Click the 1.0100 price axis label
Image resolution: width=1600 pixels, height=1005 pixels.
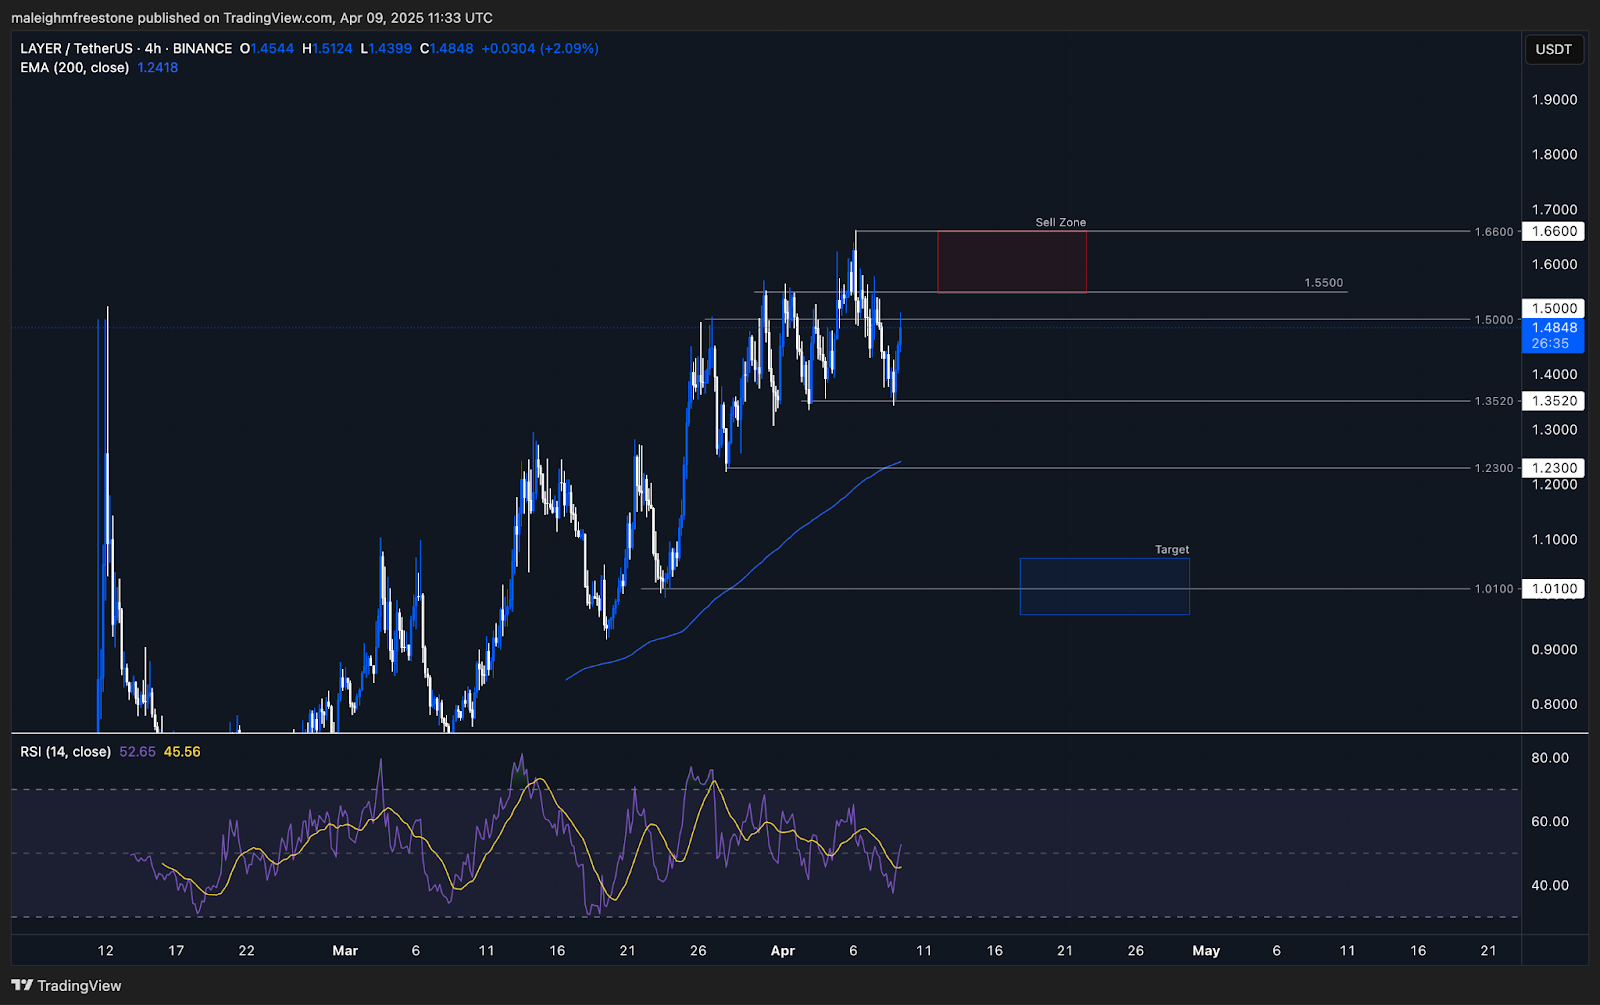[1553, 589]
